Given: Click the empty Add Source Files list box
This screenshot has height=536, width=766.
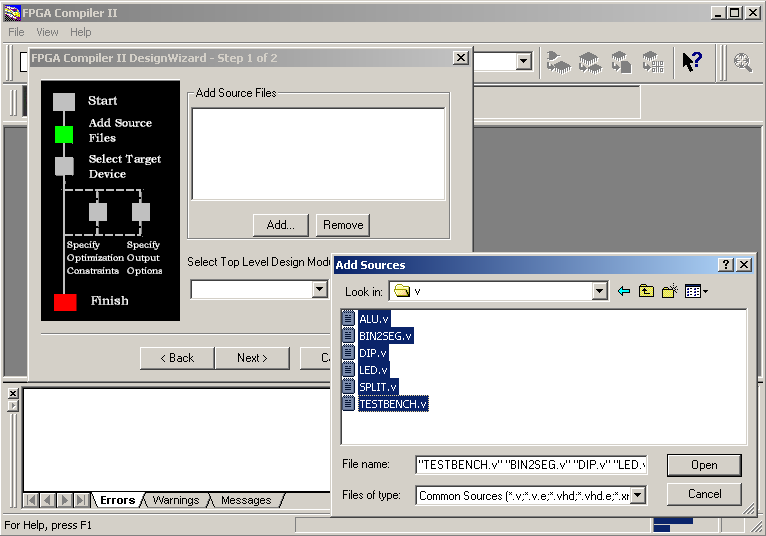Looking at the screenshot, I should tap(319, 154).
